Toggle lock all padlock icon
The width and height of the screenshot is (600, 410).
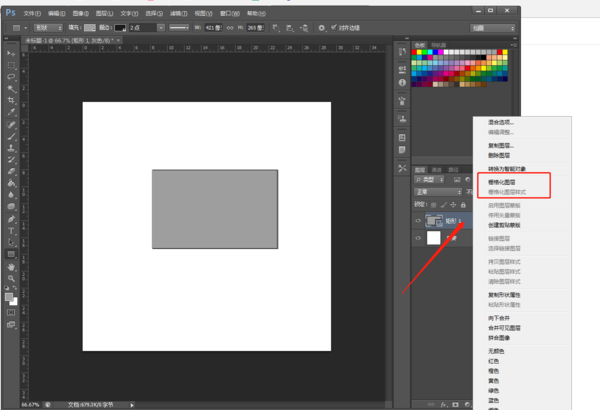click(x=463, y=205)
